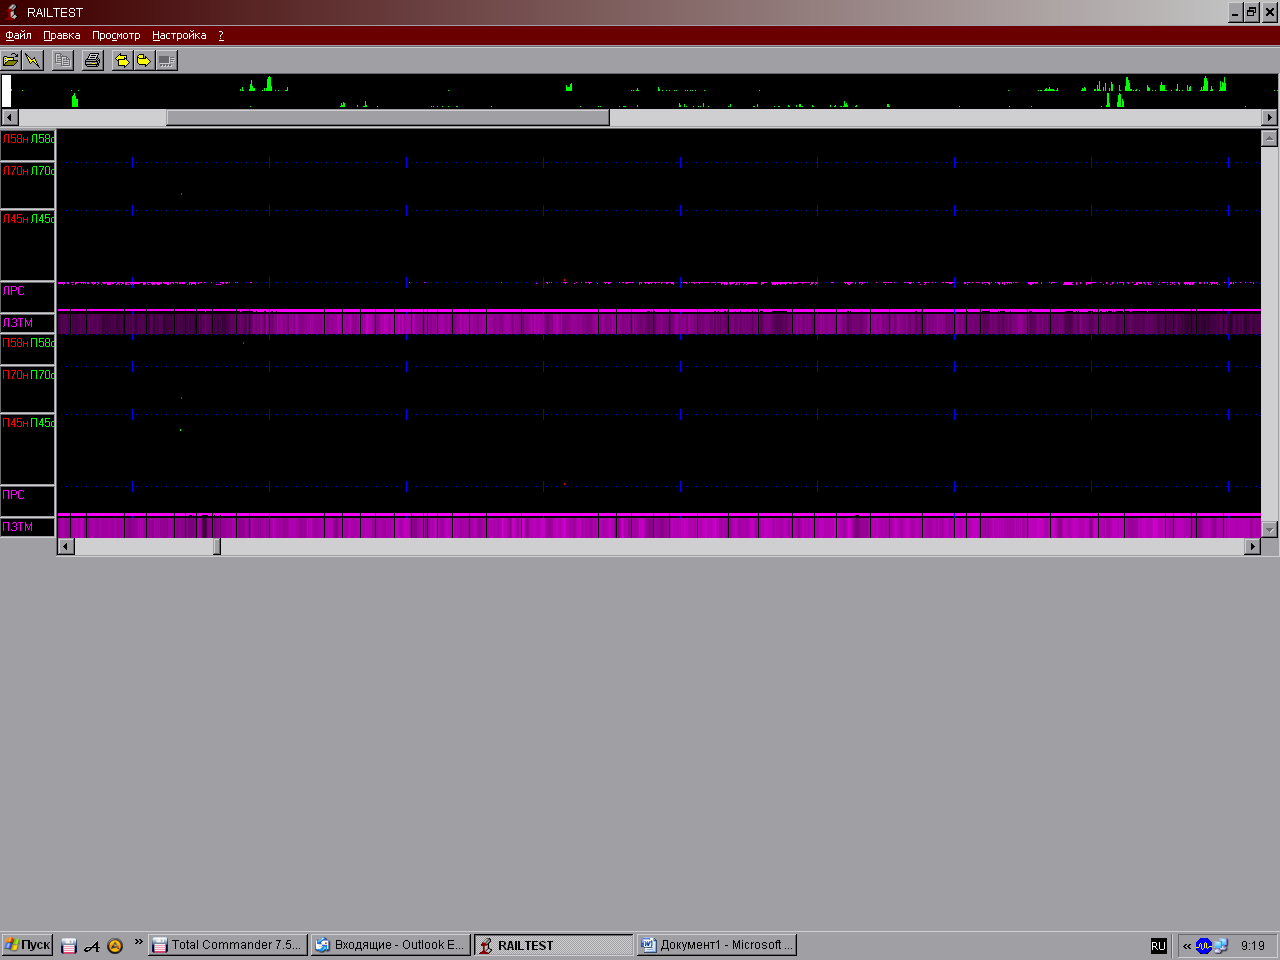Select the Л70н Л70о channel label

[x=28, y=185]
